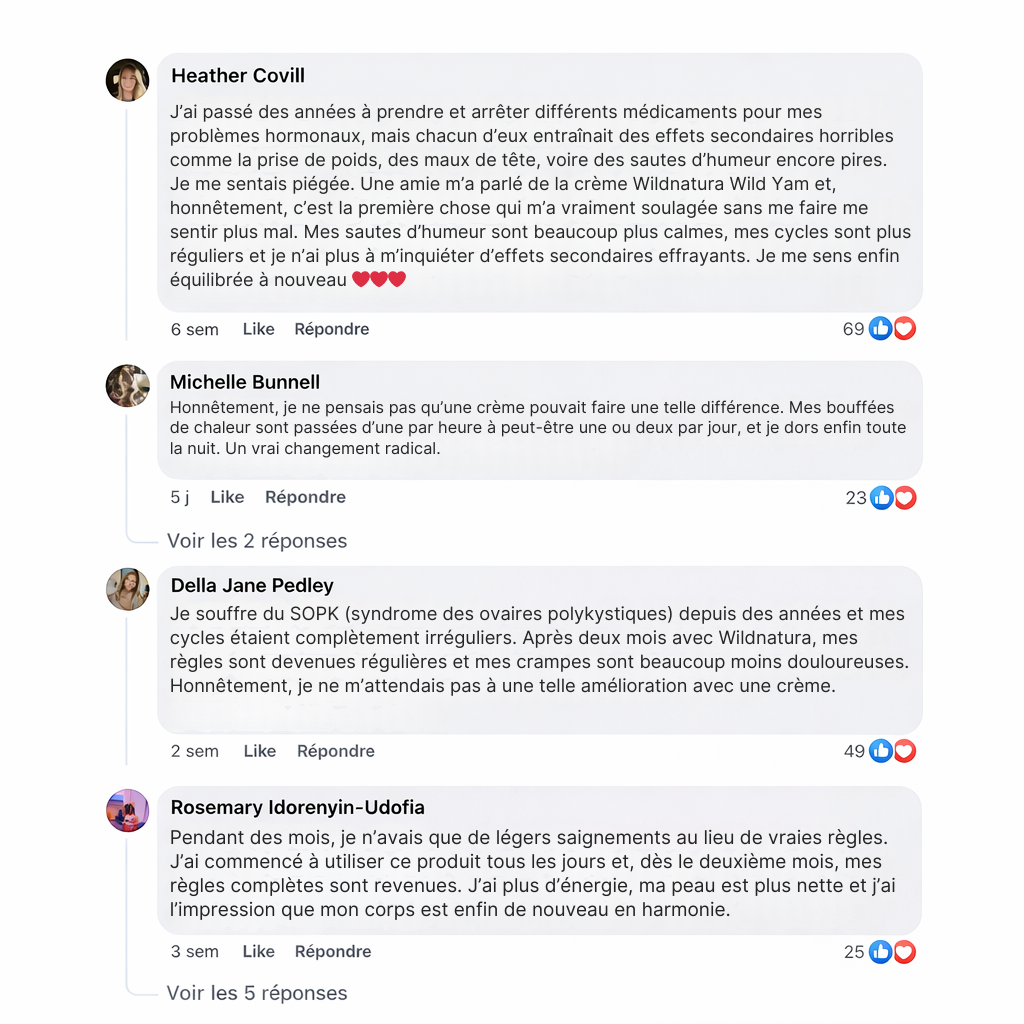1024x1024 pixels.
Task: Click heart reaction icon on Rosemary's comment
Action: 904,952
